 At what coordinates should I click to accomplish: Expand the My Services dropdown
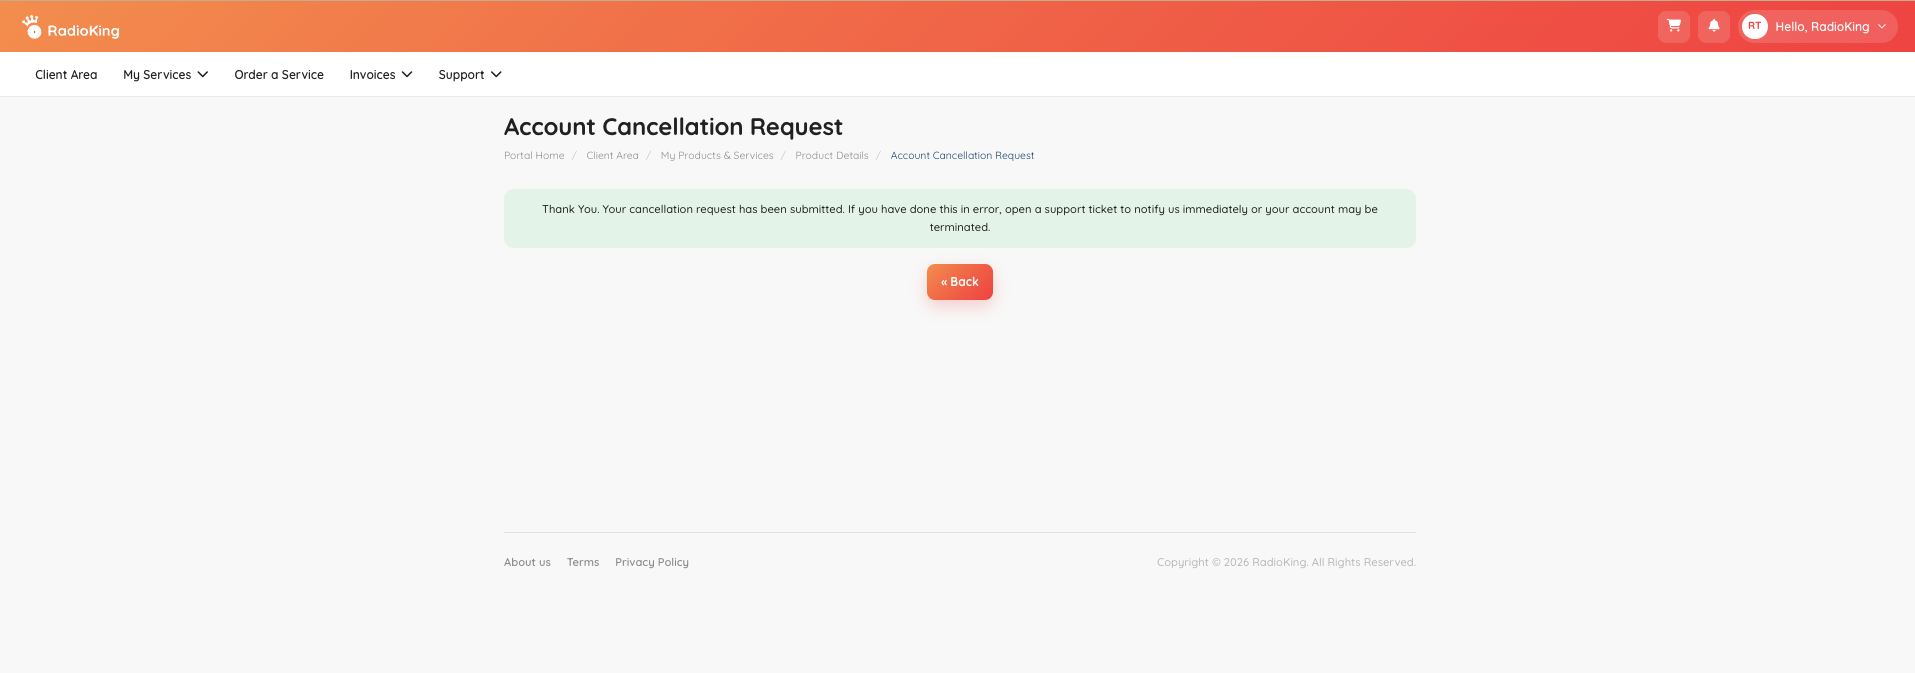coord(166,75)
